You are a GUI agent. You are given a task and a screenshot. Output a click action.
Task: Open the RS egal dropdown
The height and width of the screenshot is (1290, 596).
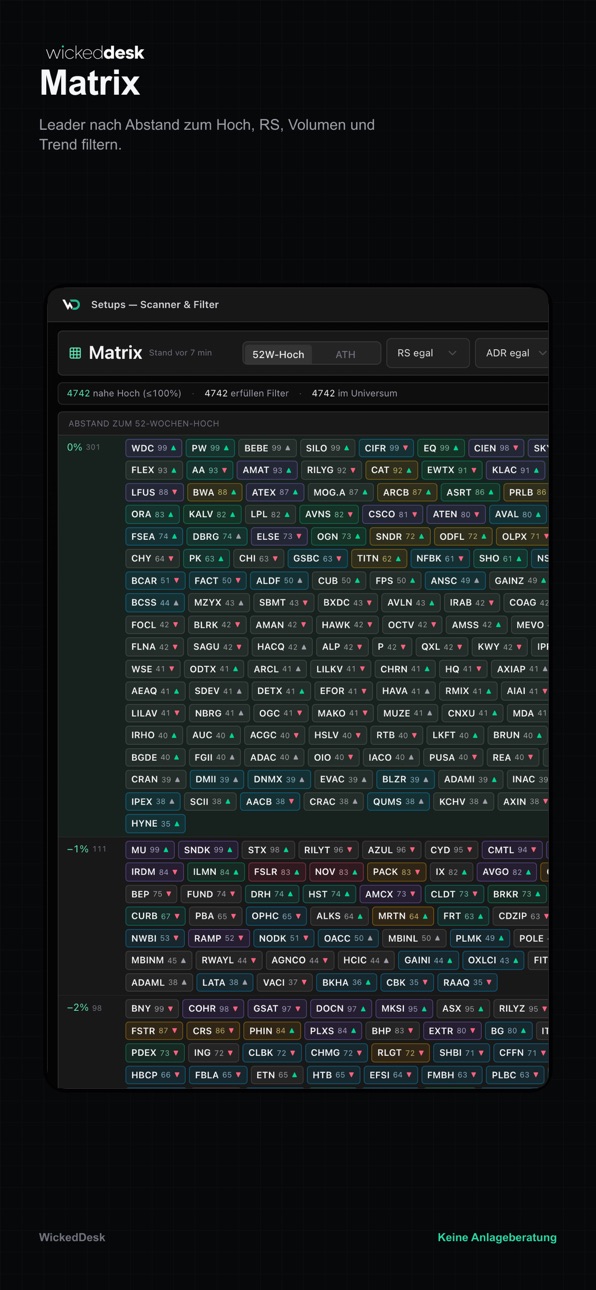click(427, 353)
